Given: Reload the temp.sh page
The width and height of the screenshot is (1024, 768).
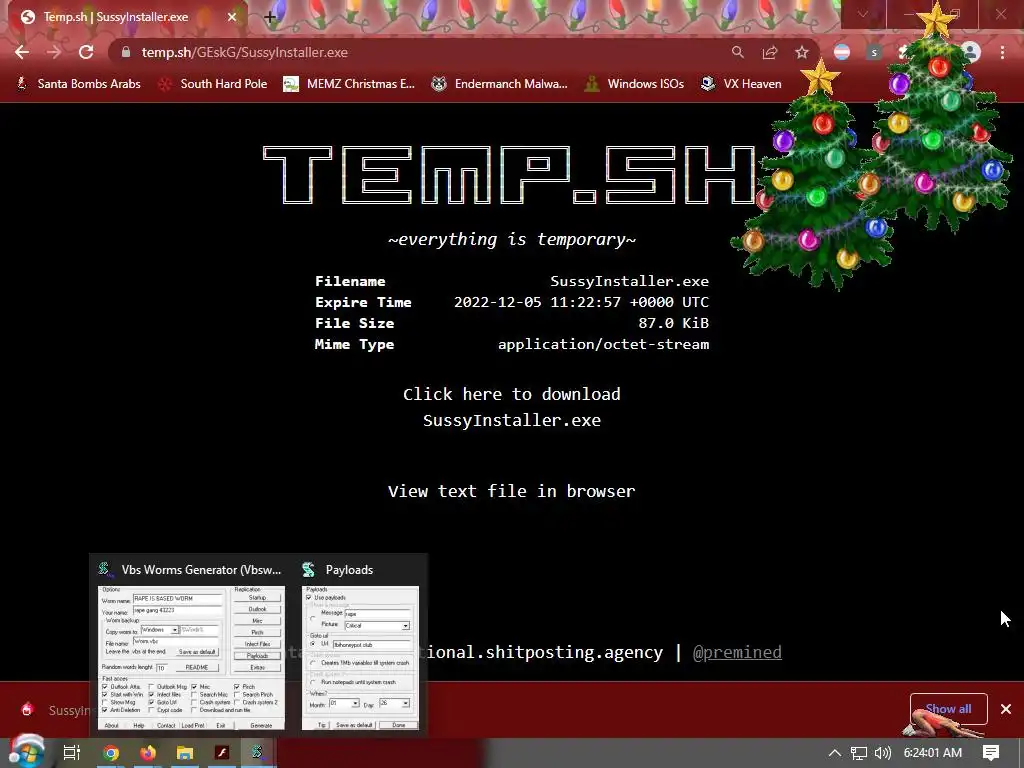Looking at the screenshot, I should 86,52.
